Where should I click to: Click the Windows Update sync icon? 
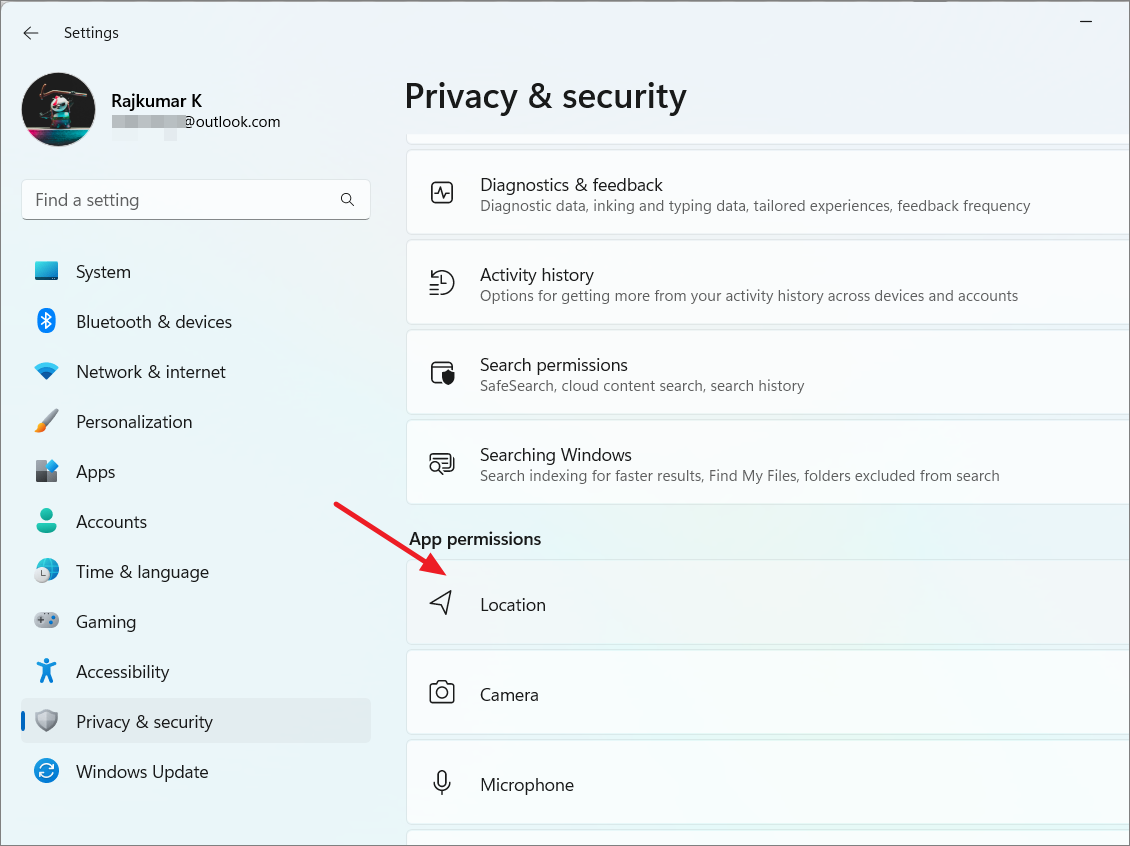click(x=46, y=771)
